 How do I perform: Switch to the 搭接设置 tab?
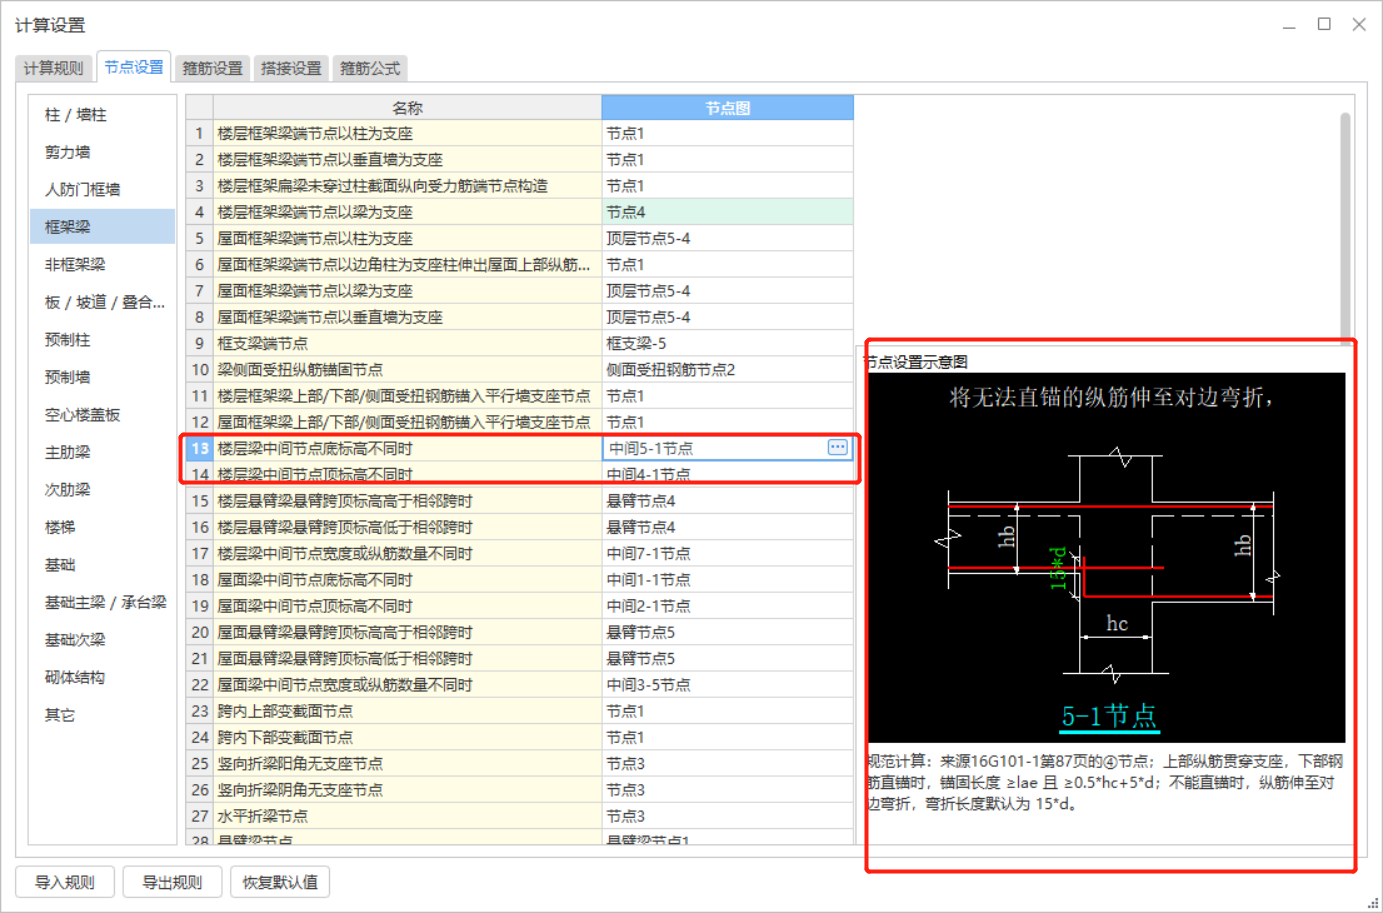[x=291, y=68]
